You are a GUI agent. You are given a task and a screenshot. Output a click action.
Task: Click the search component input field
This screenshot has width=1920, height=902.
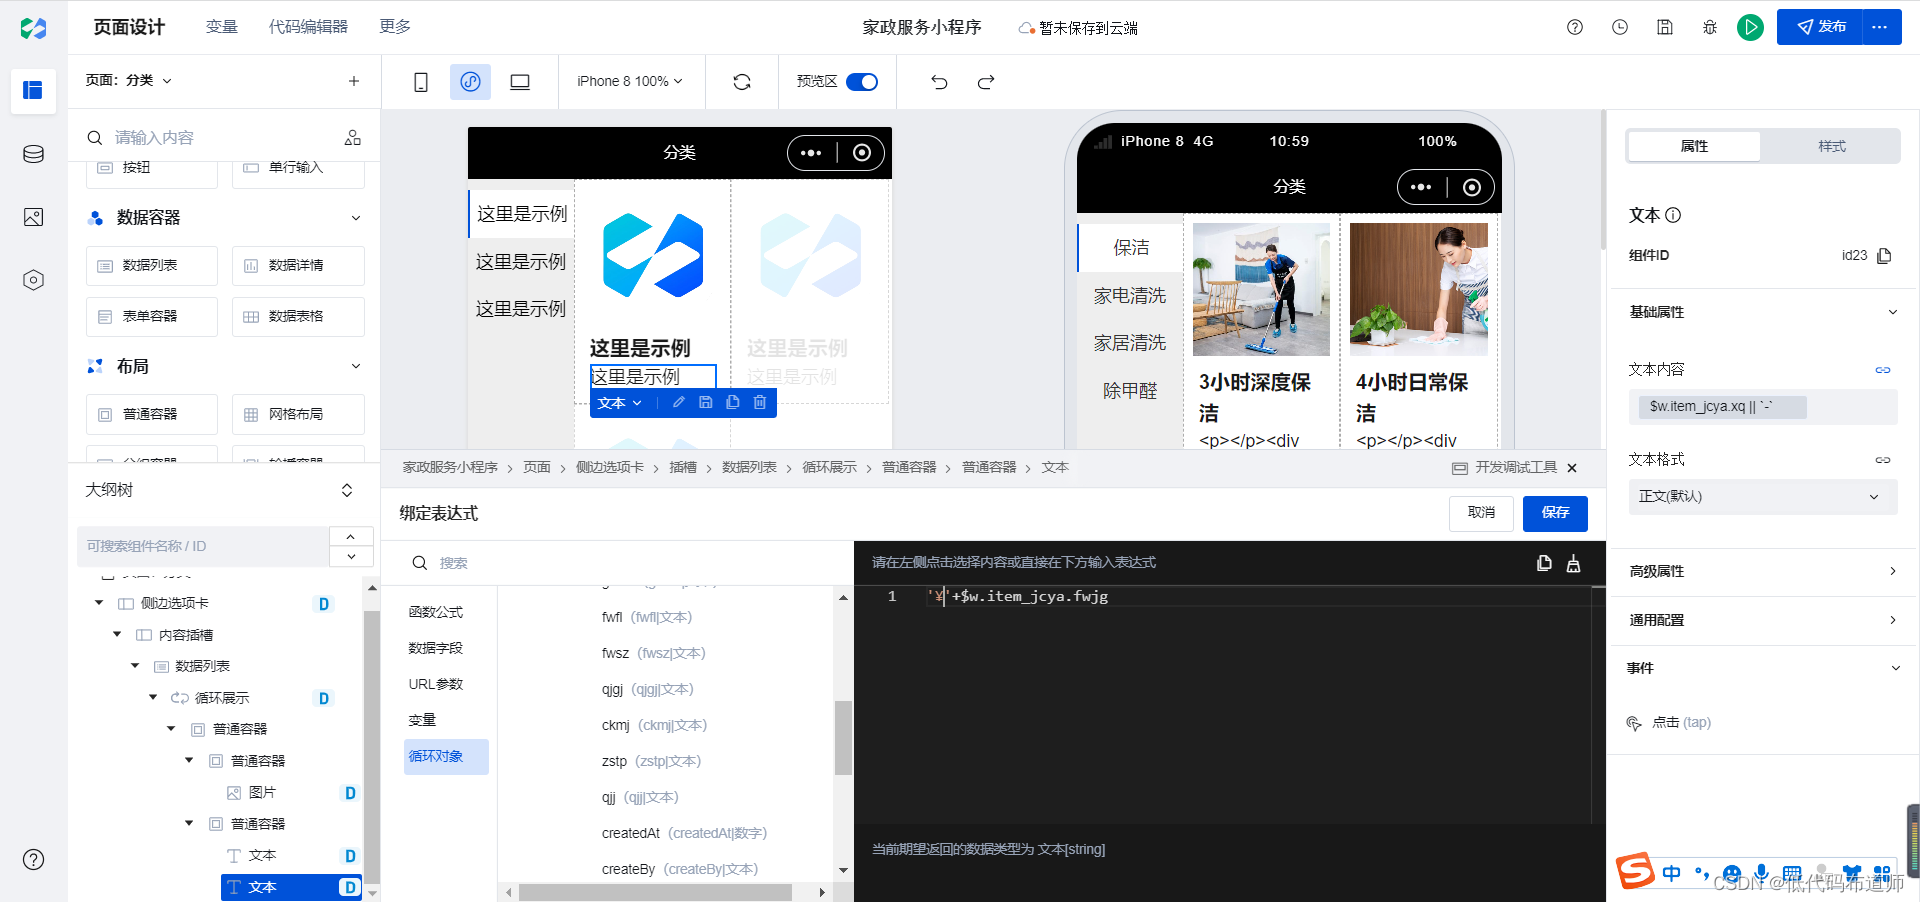[x=220, y=137]
